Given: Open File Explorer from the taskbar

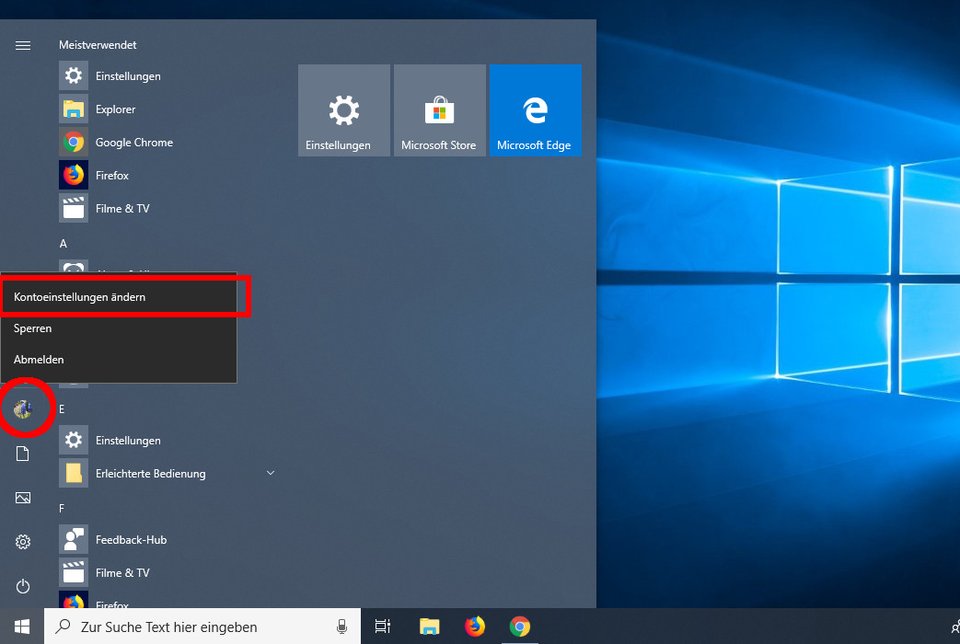Looking at the screenshot, I should pos(429,626).
